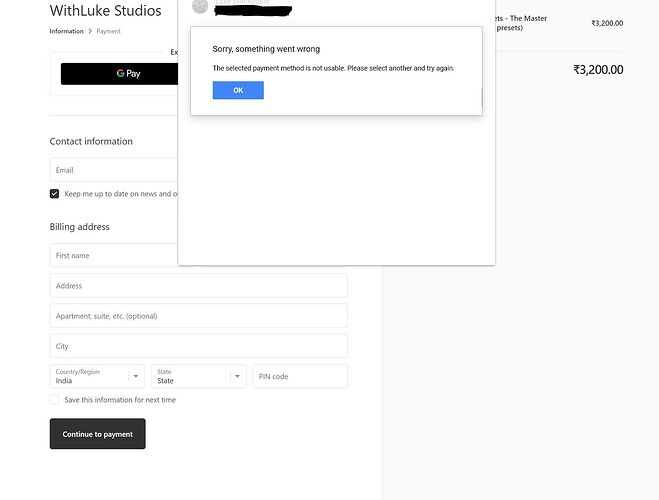
Task: Click the account avatar in the popup
Action: coord(200,7)
